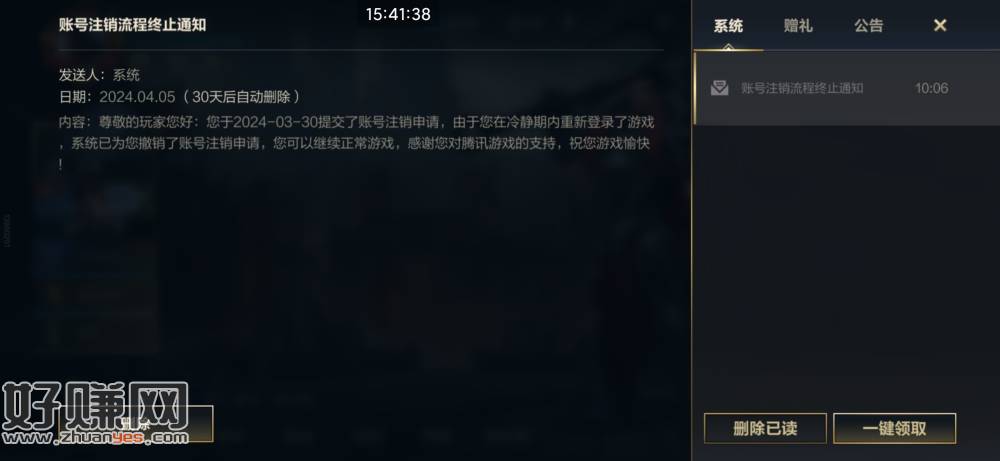Viewport: 1000px width, 461px height.
Task: Click the 删除已读 button
Action: point(765,428)
